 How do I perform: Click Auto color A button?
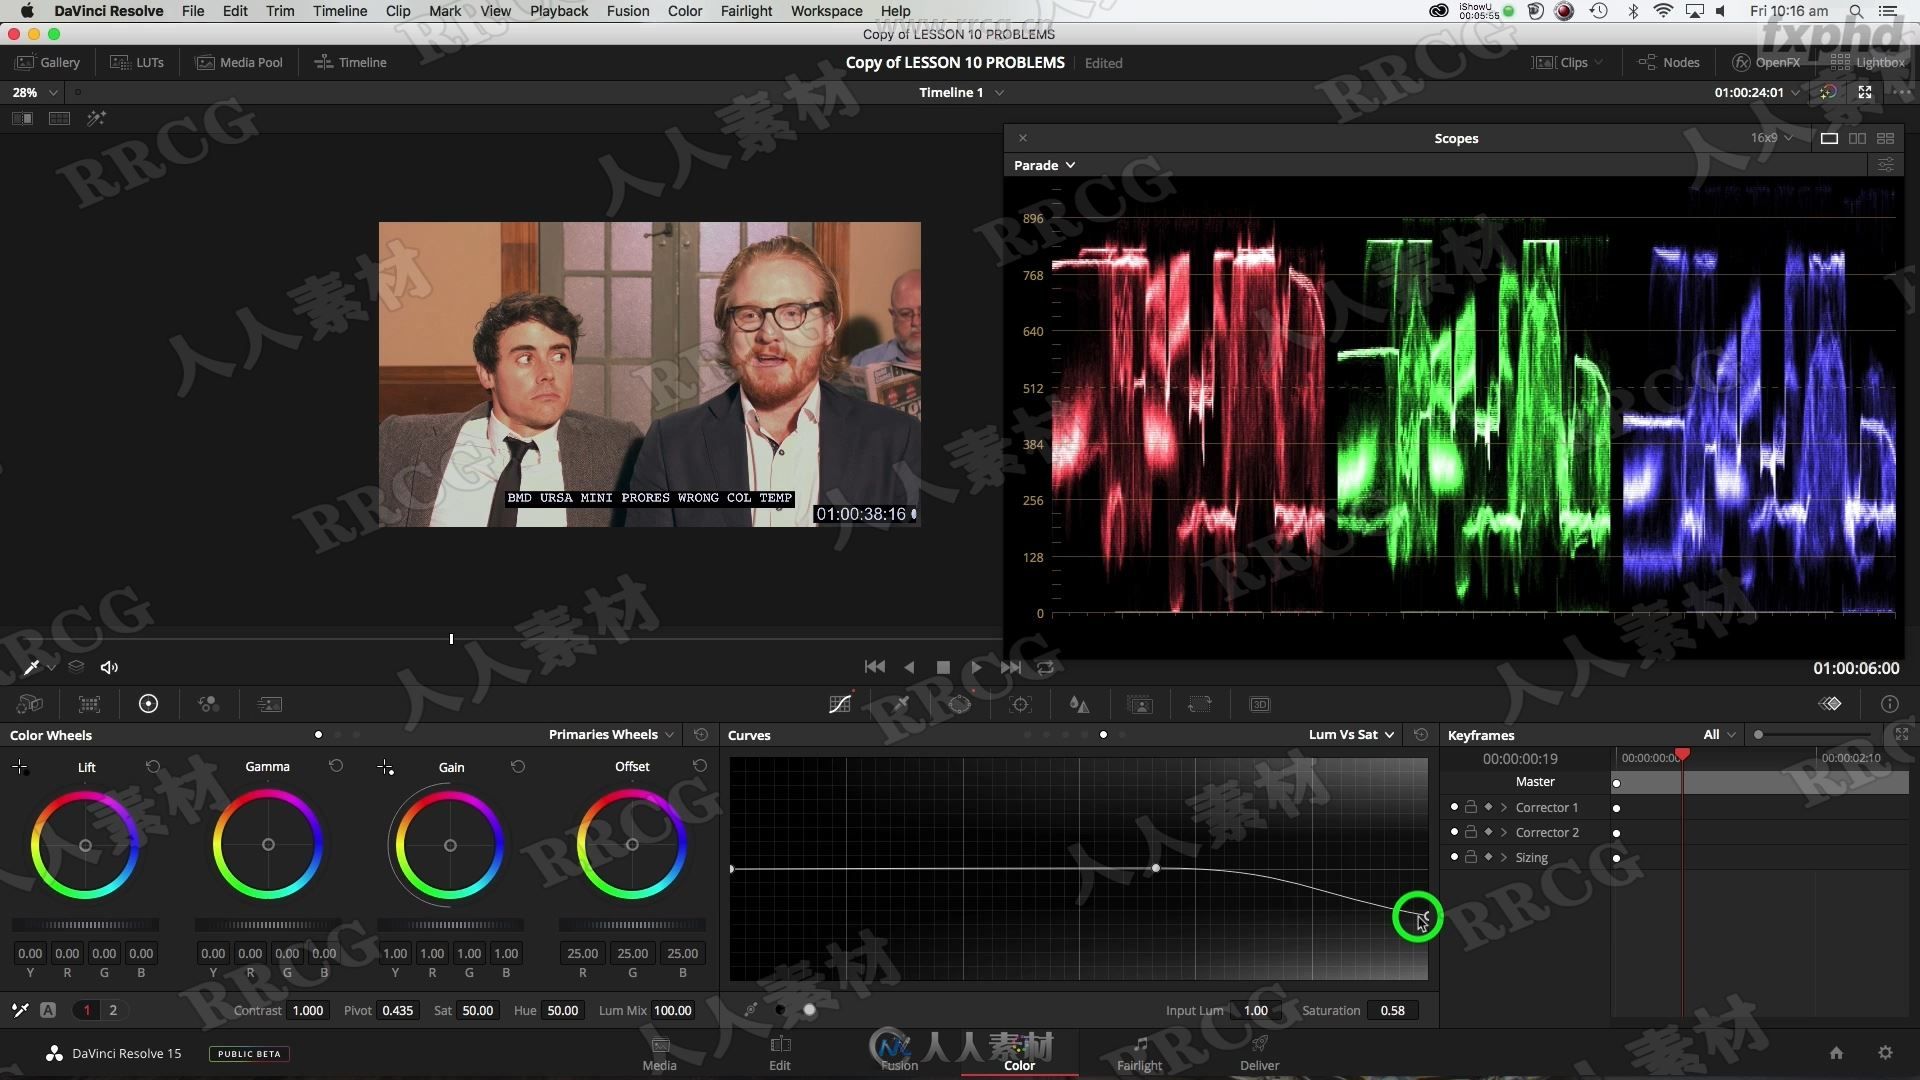coord(48,1010)
